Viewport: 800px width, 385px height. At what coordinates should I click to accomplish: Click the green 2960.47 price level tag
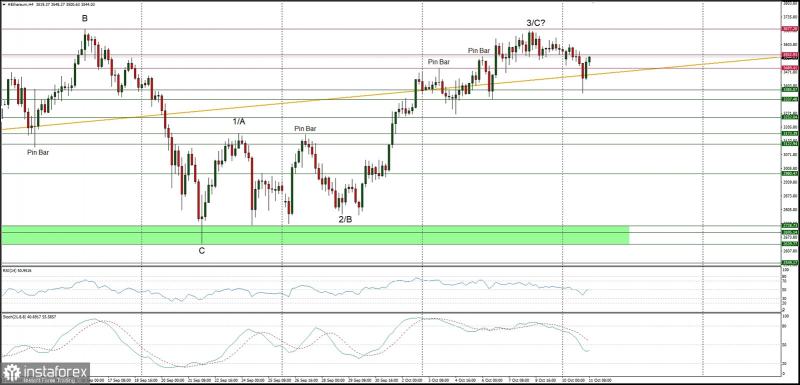790,173
